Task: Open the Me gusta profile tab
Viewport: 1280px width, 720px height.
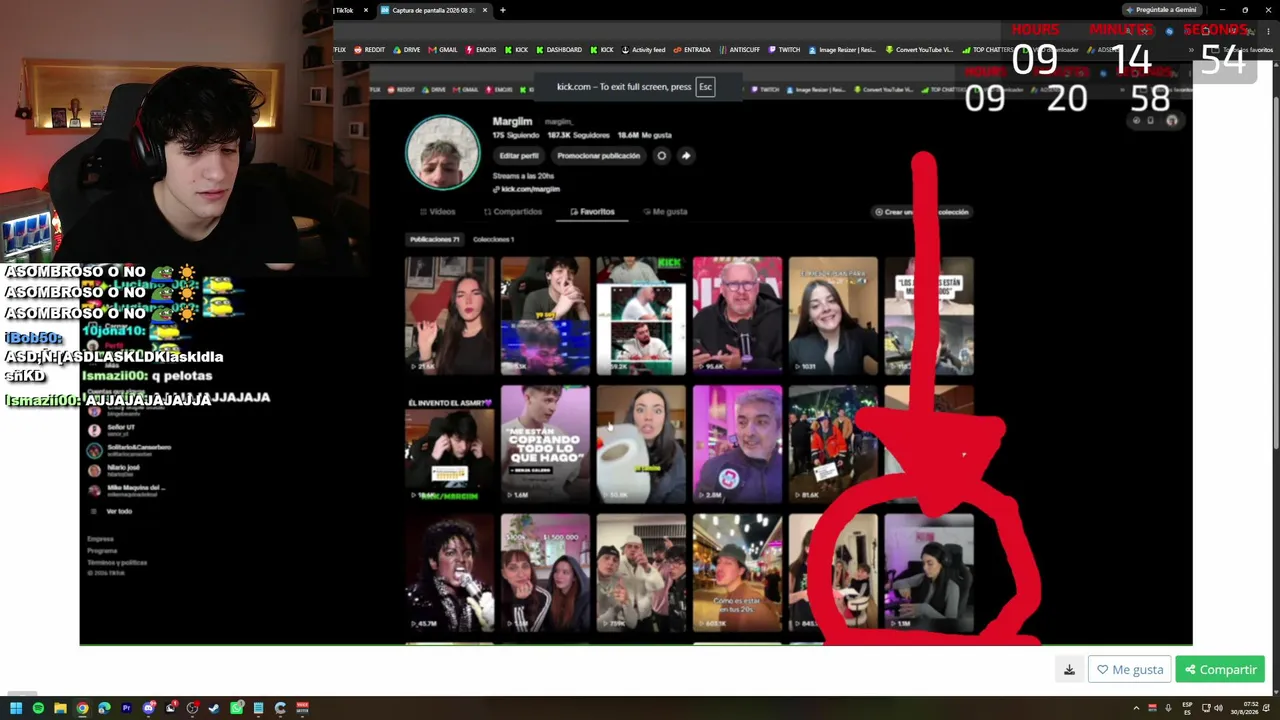Action: tap(665, 212)
